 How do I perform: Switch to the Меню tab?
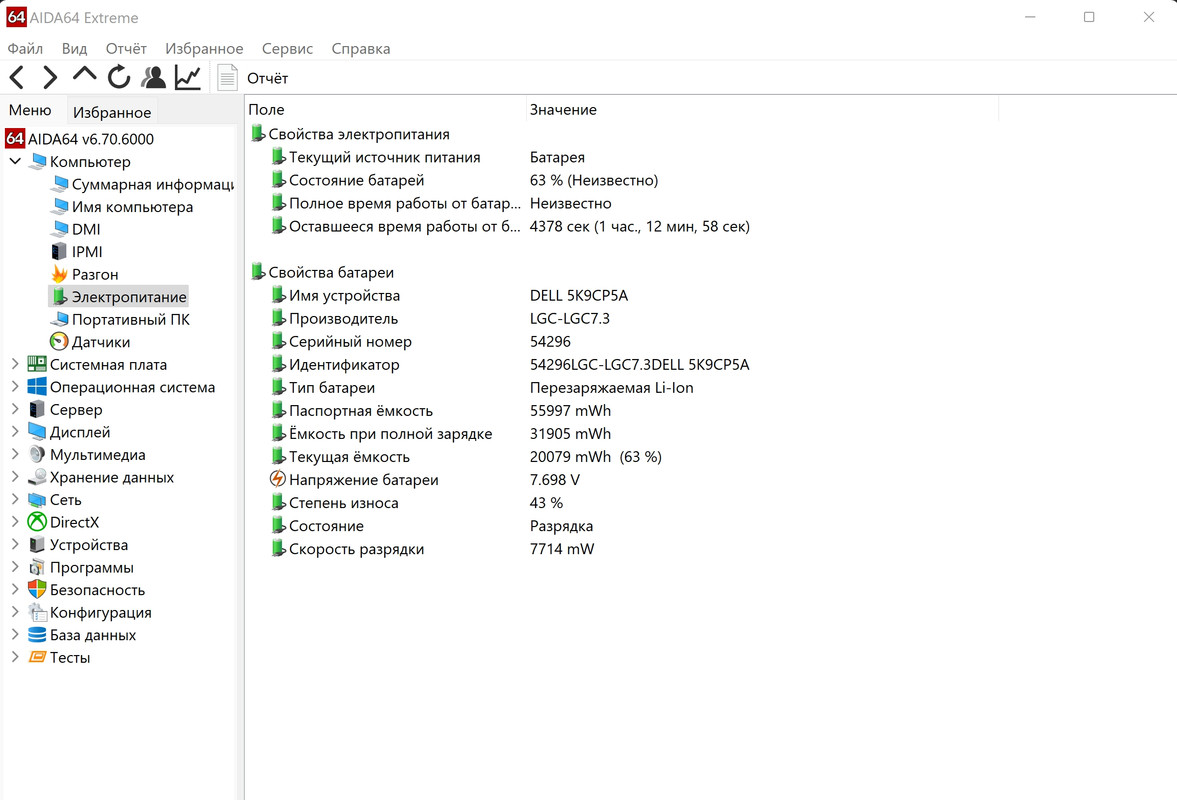(30, 110)
